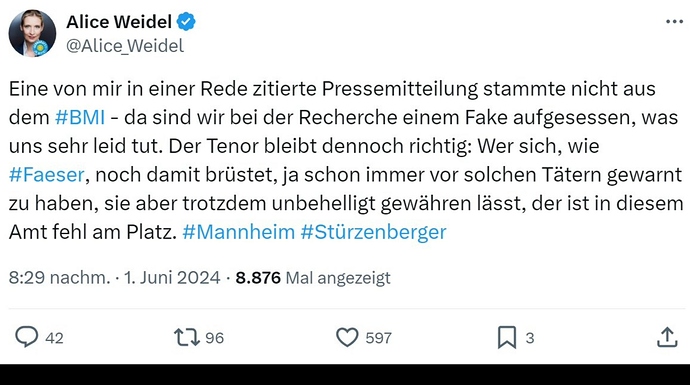Click the retweet arrows icon
Screen dimensions: 690x385
coord(187,337)
